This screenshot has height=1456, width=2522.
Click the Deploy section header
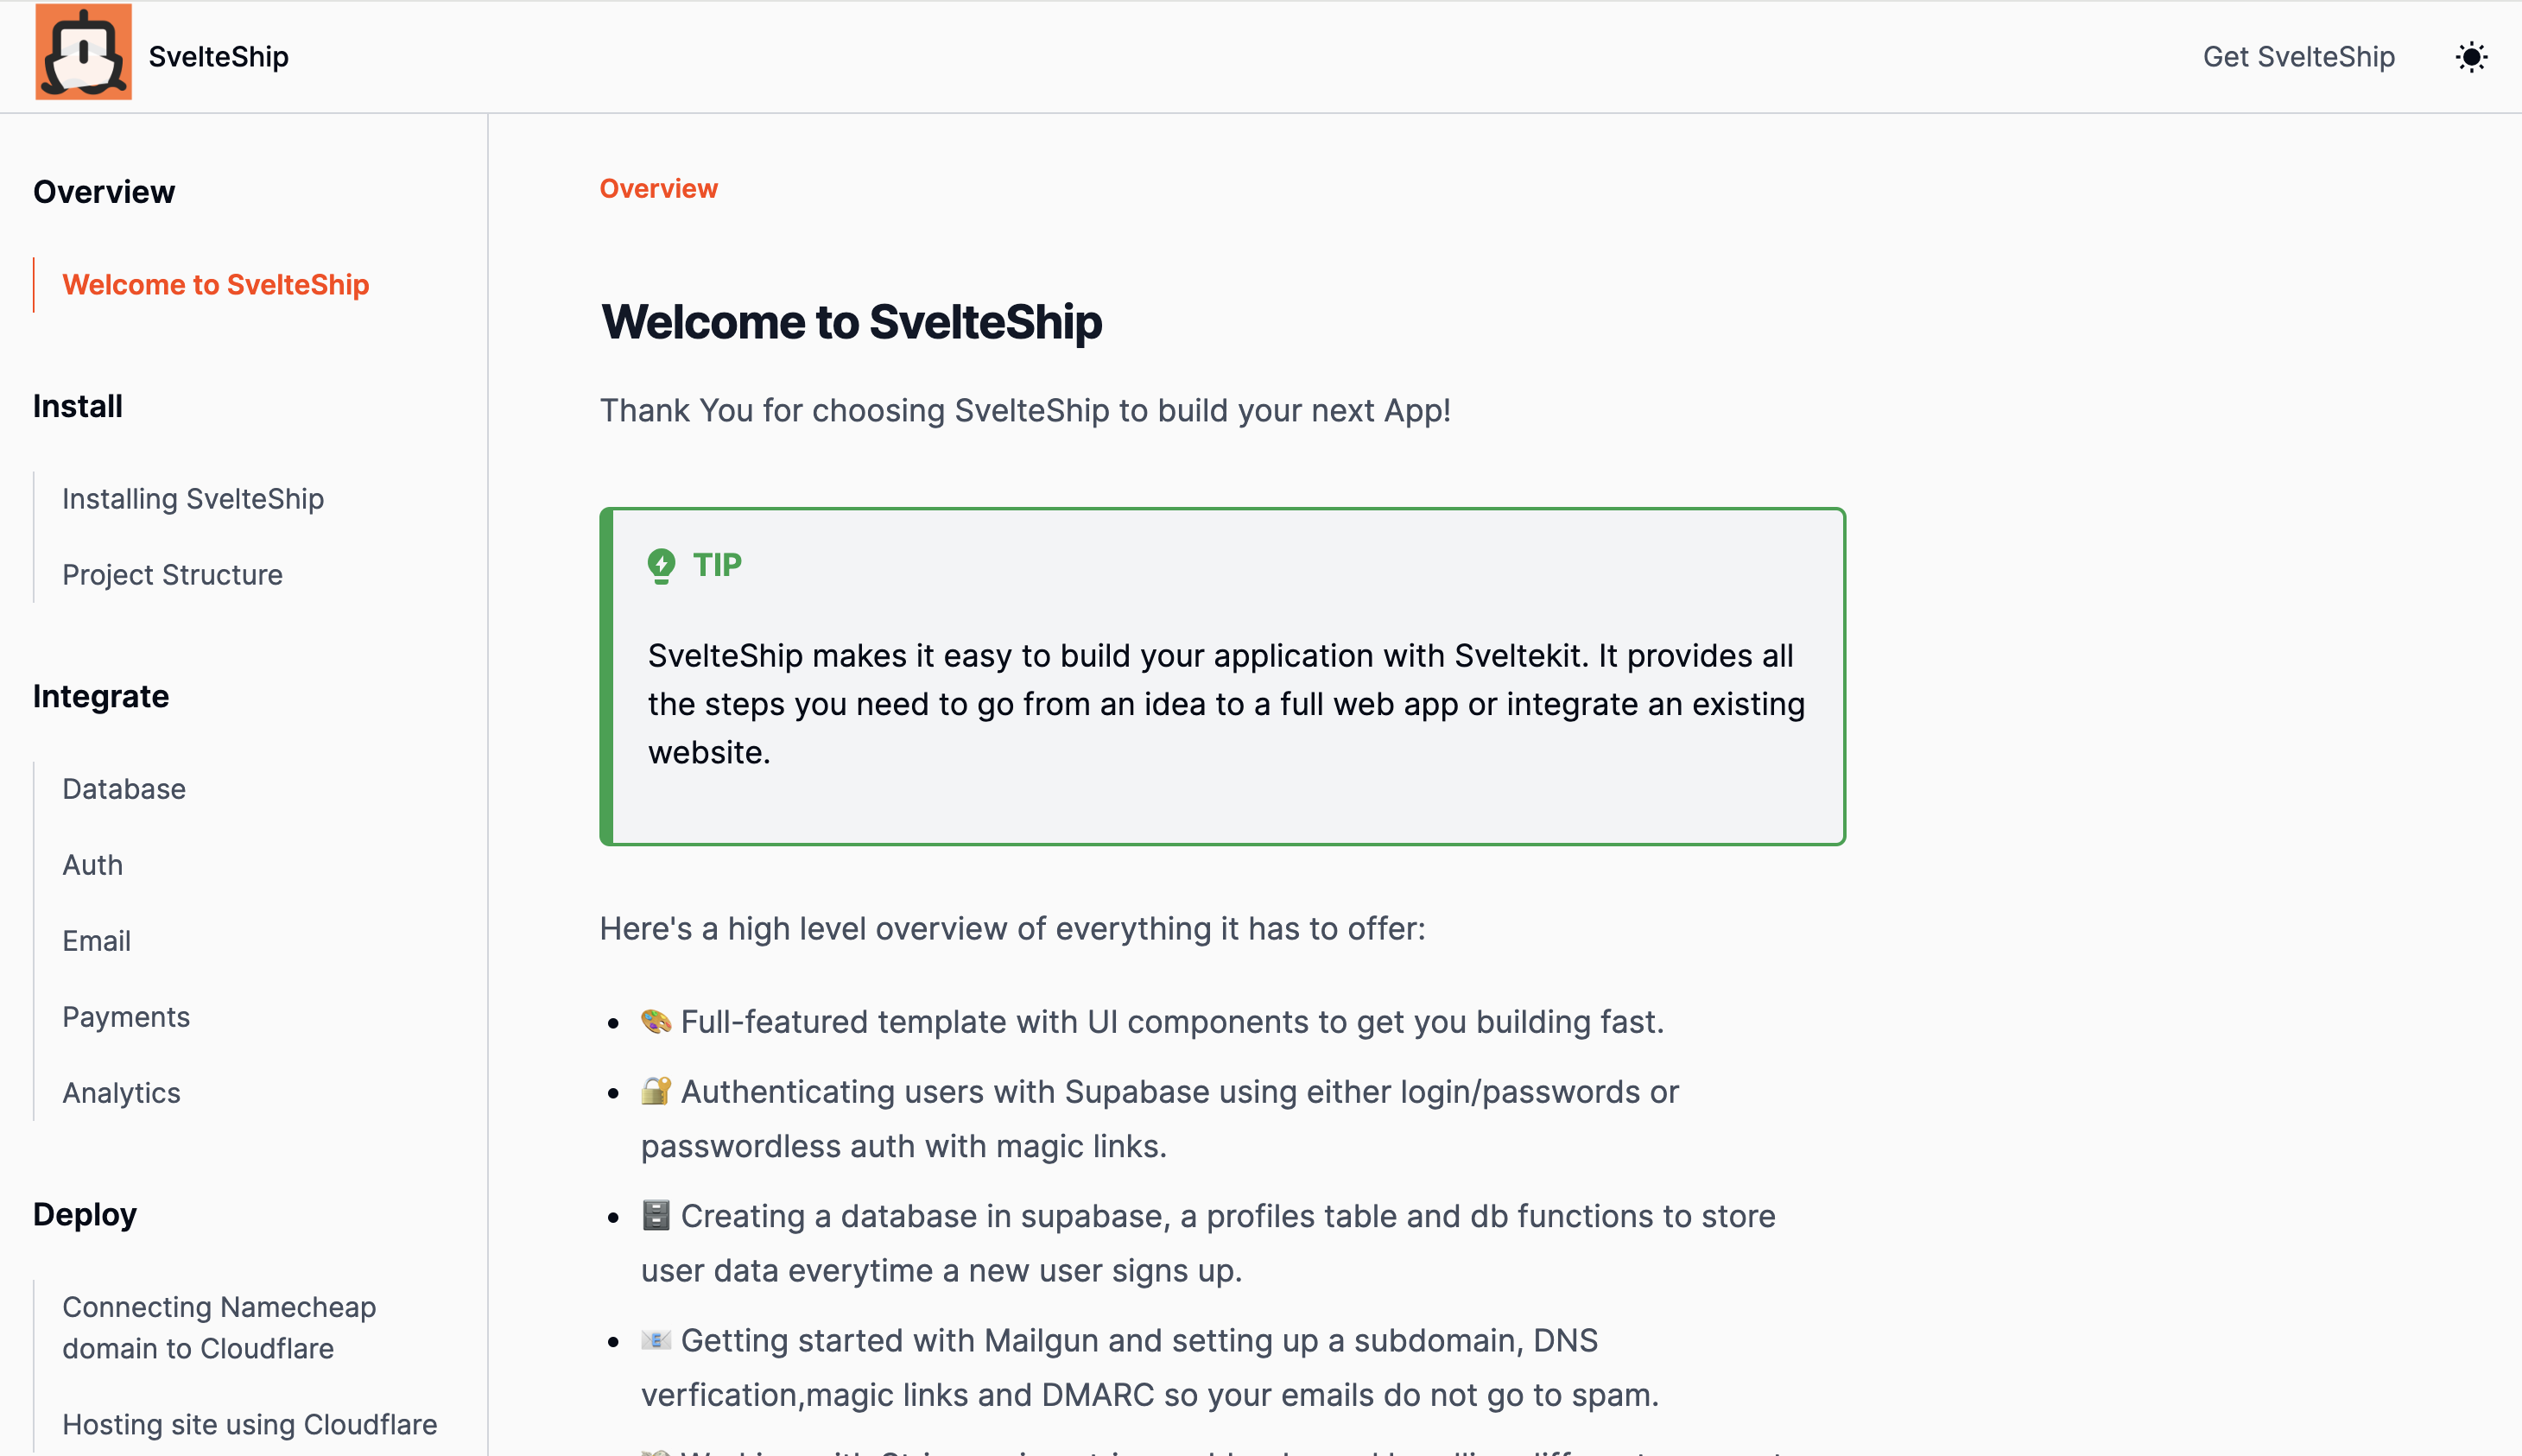(85, 1214)
